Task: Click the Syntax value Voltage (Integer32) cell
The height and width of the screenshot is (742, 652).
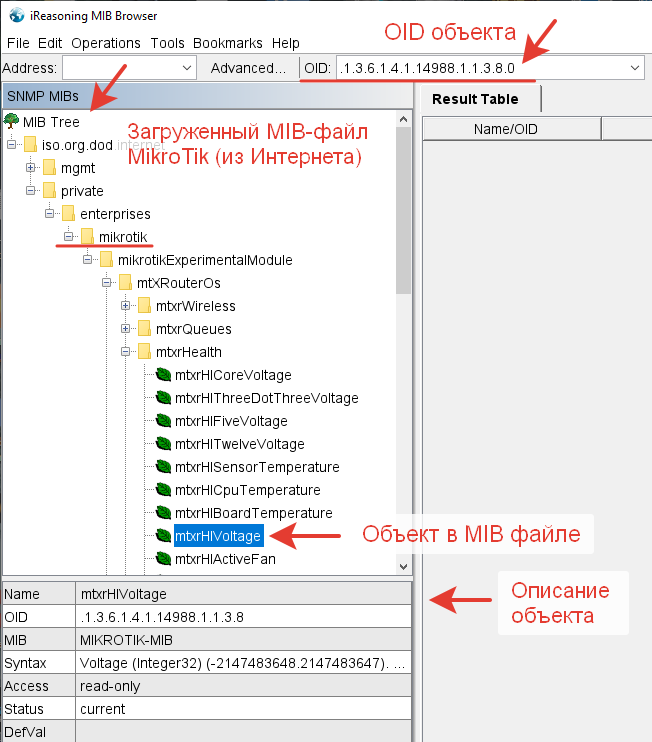Action: tap(243, 663)
